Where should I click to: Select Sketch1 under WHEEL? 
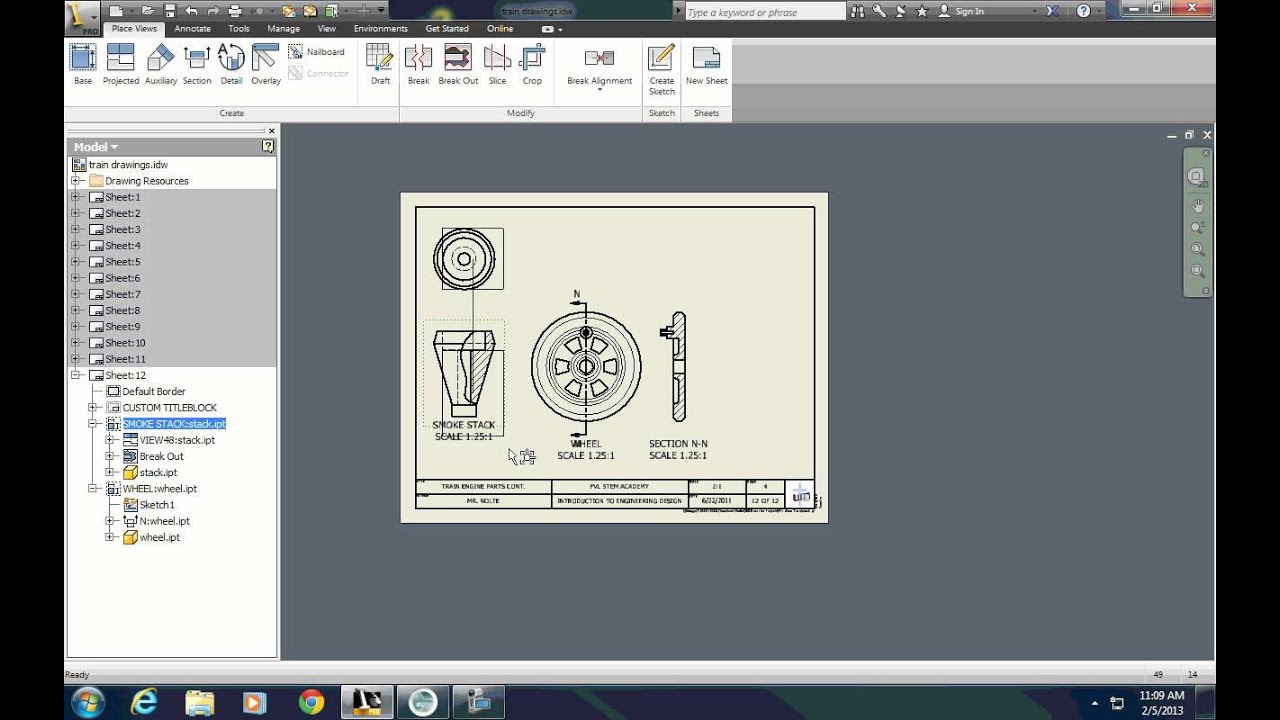click(157, 505)
